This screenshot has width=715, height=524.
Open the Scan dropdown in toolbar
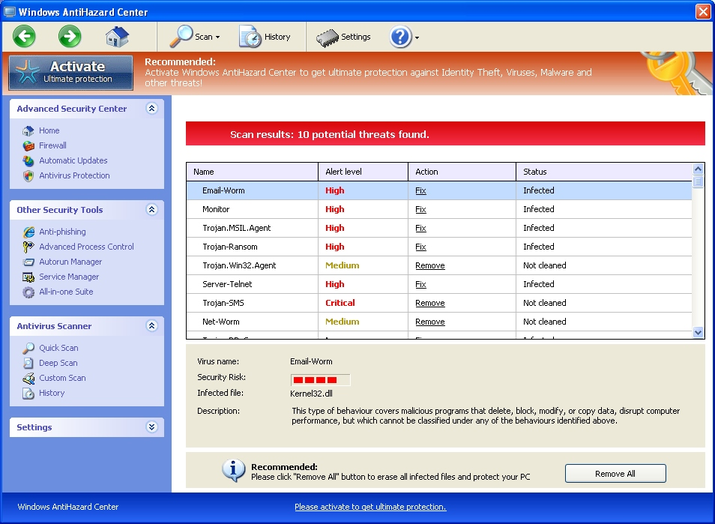195,37
